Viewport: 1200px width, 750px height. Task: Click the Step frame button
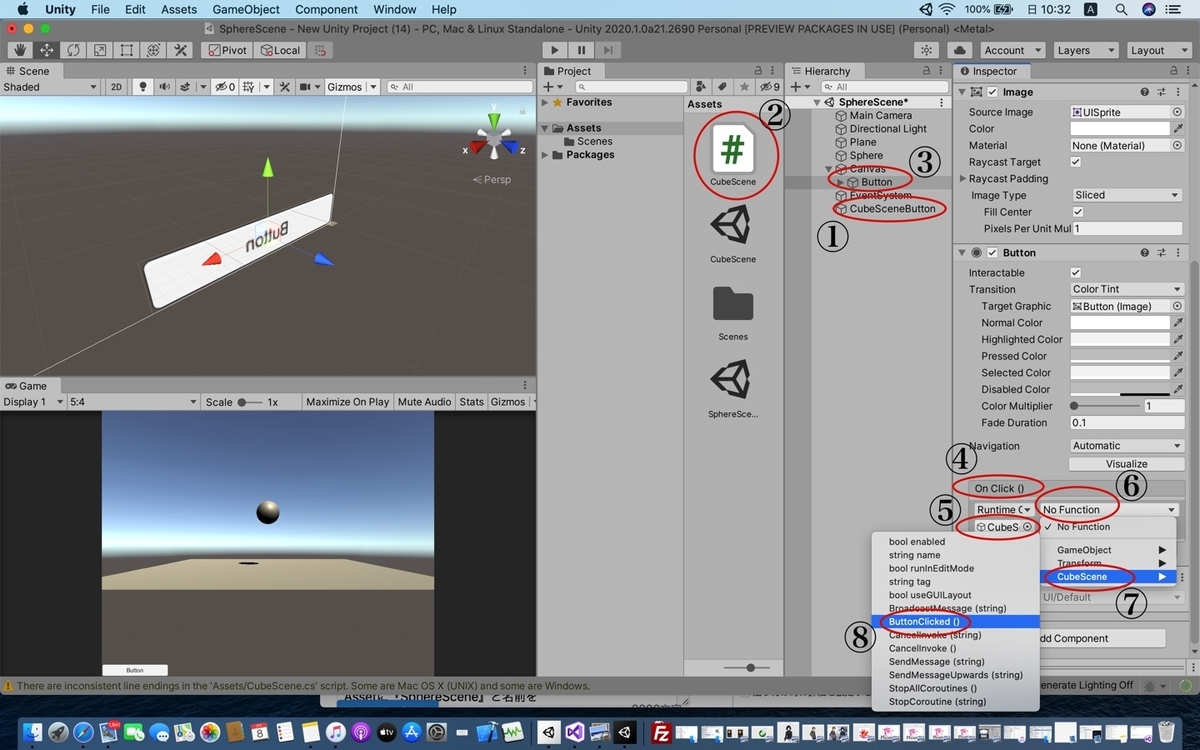(x=608, y=50)
